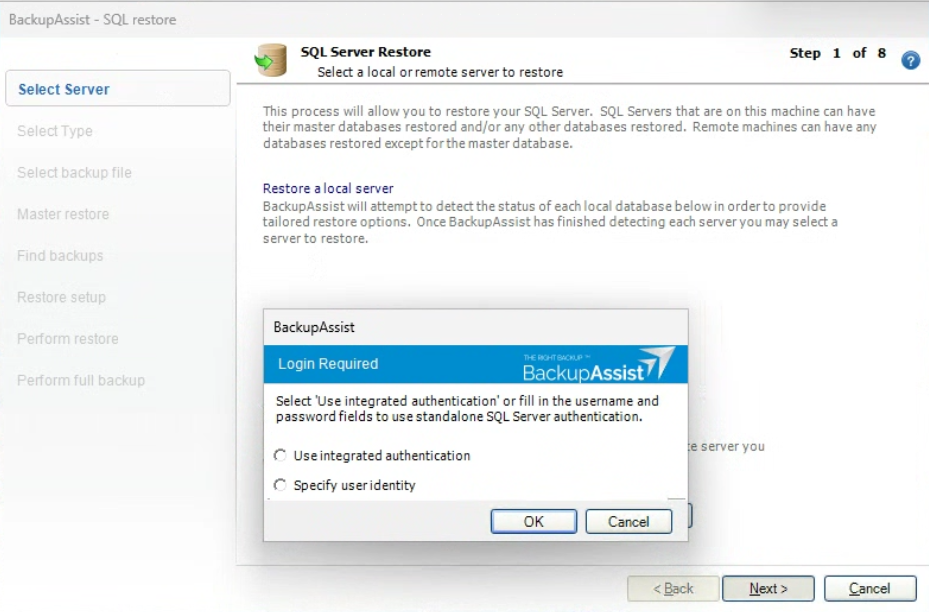Click the BackupAssist logo in the login dialog
Screen dimensions: 929x612
pyautogui.click(x=597, y=368)
